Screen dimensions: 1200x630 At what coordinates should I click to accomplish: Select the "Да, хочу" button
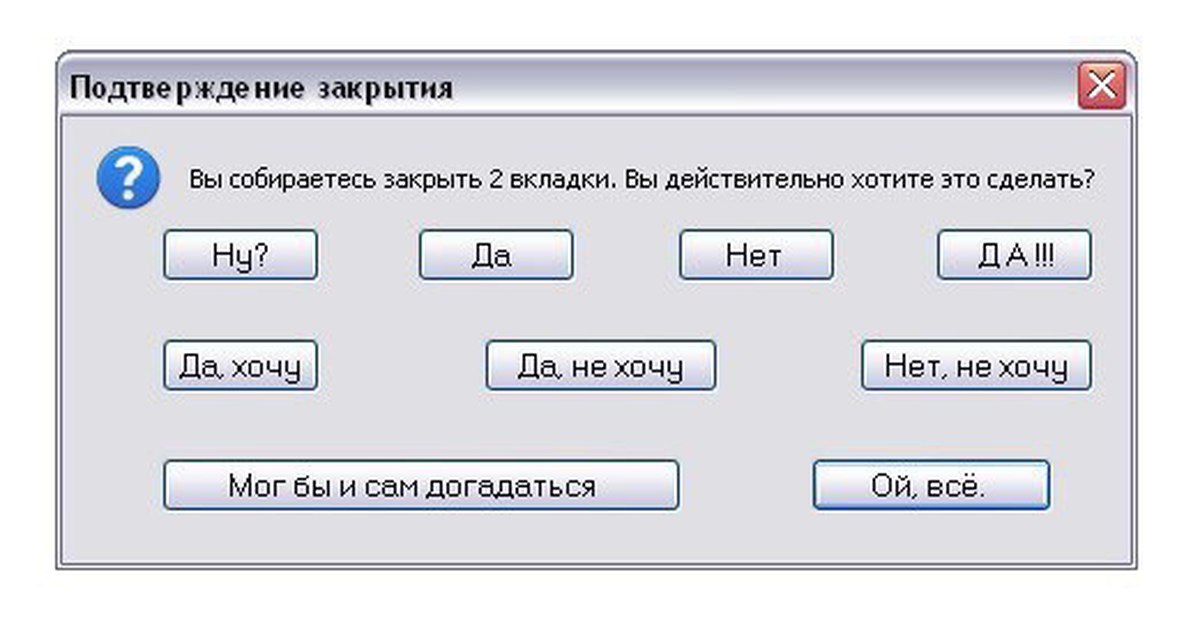tap(240, 367)
